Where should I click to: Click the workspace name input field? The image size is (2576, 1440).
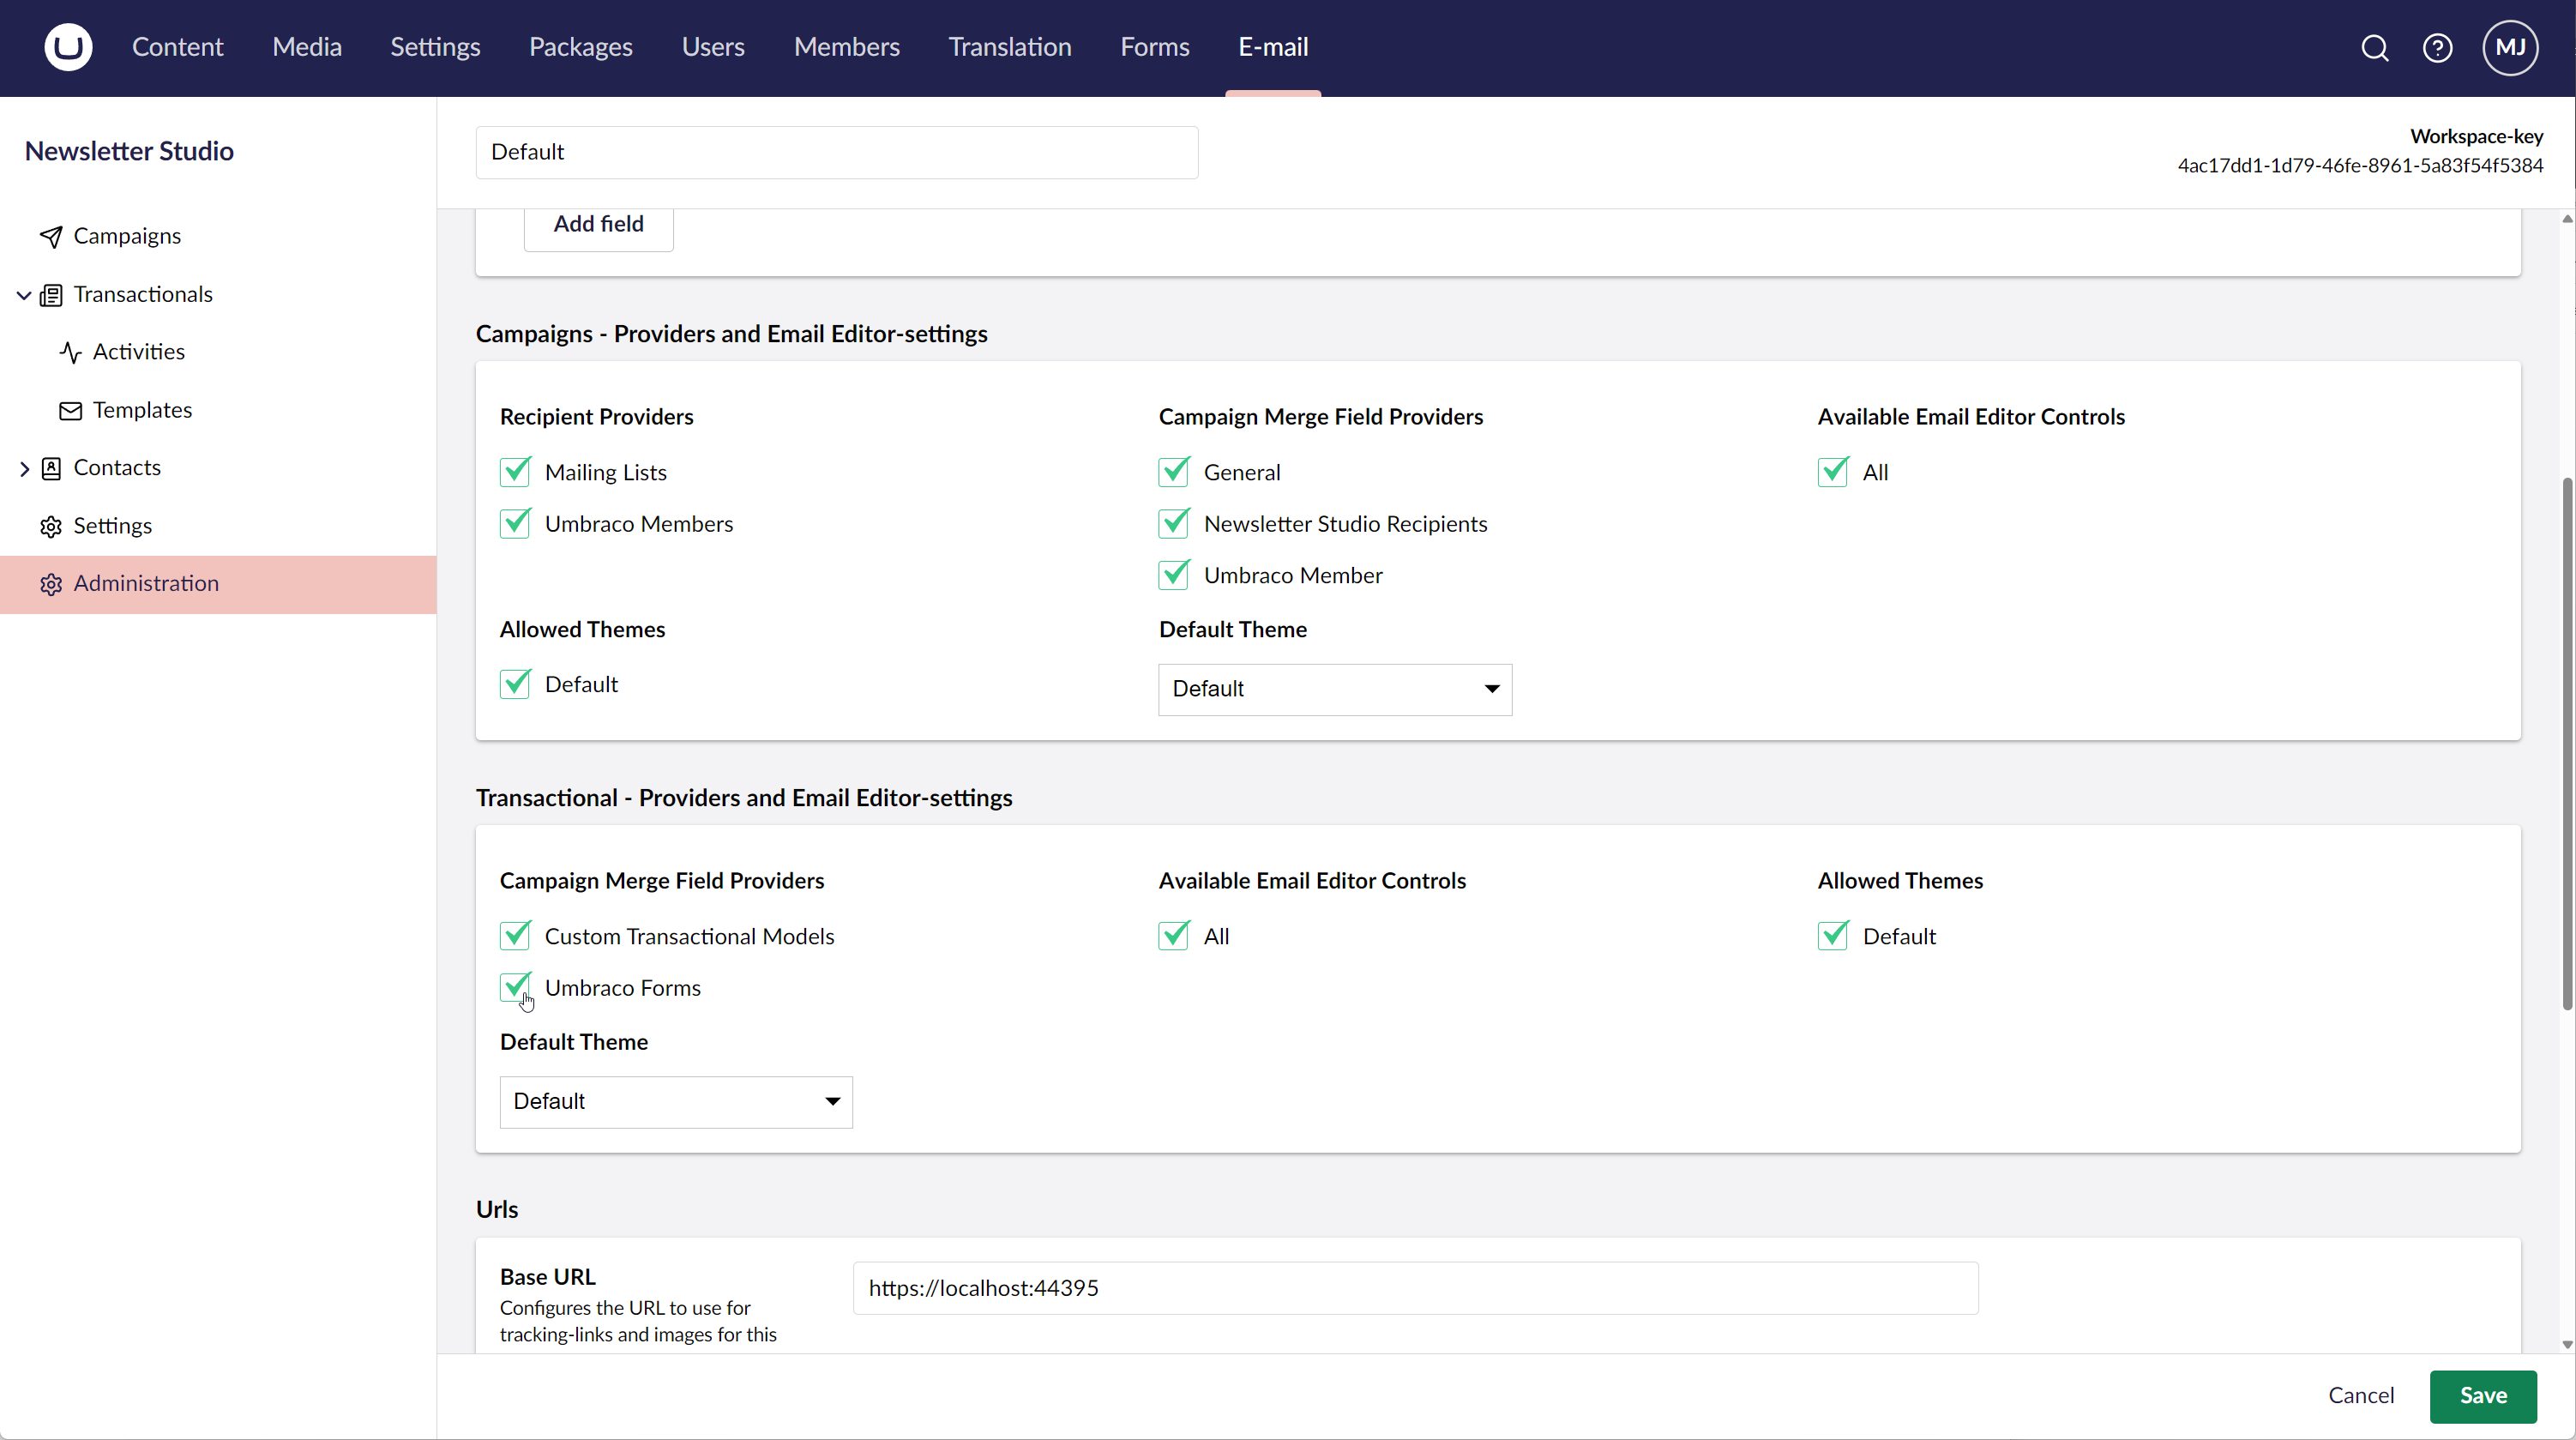(837, 152)
